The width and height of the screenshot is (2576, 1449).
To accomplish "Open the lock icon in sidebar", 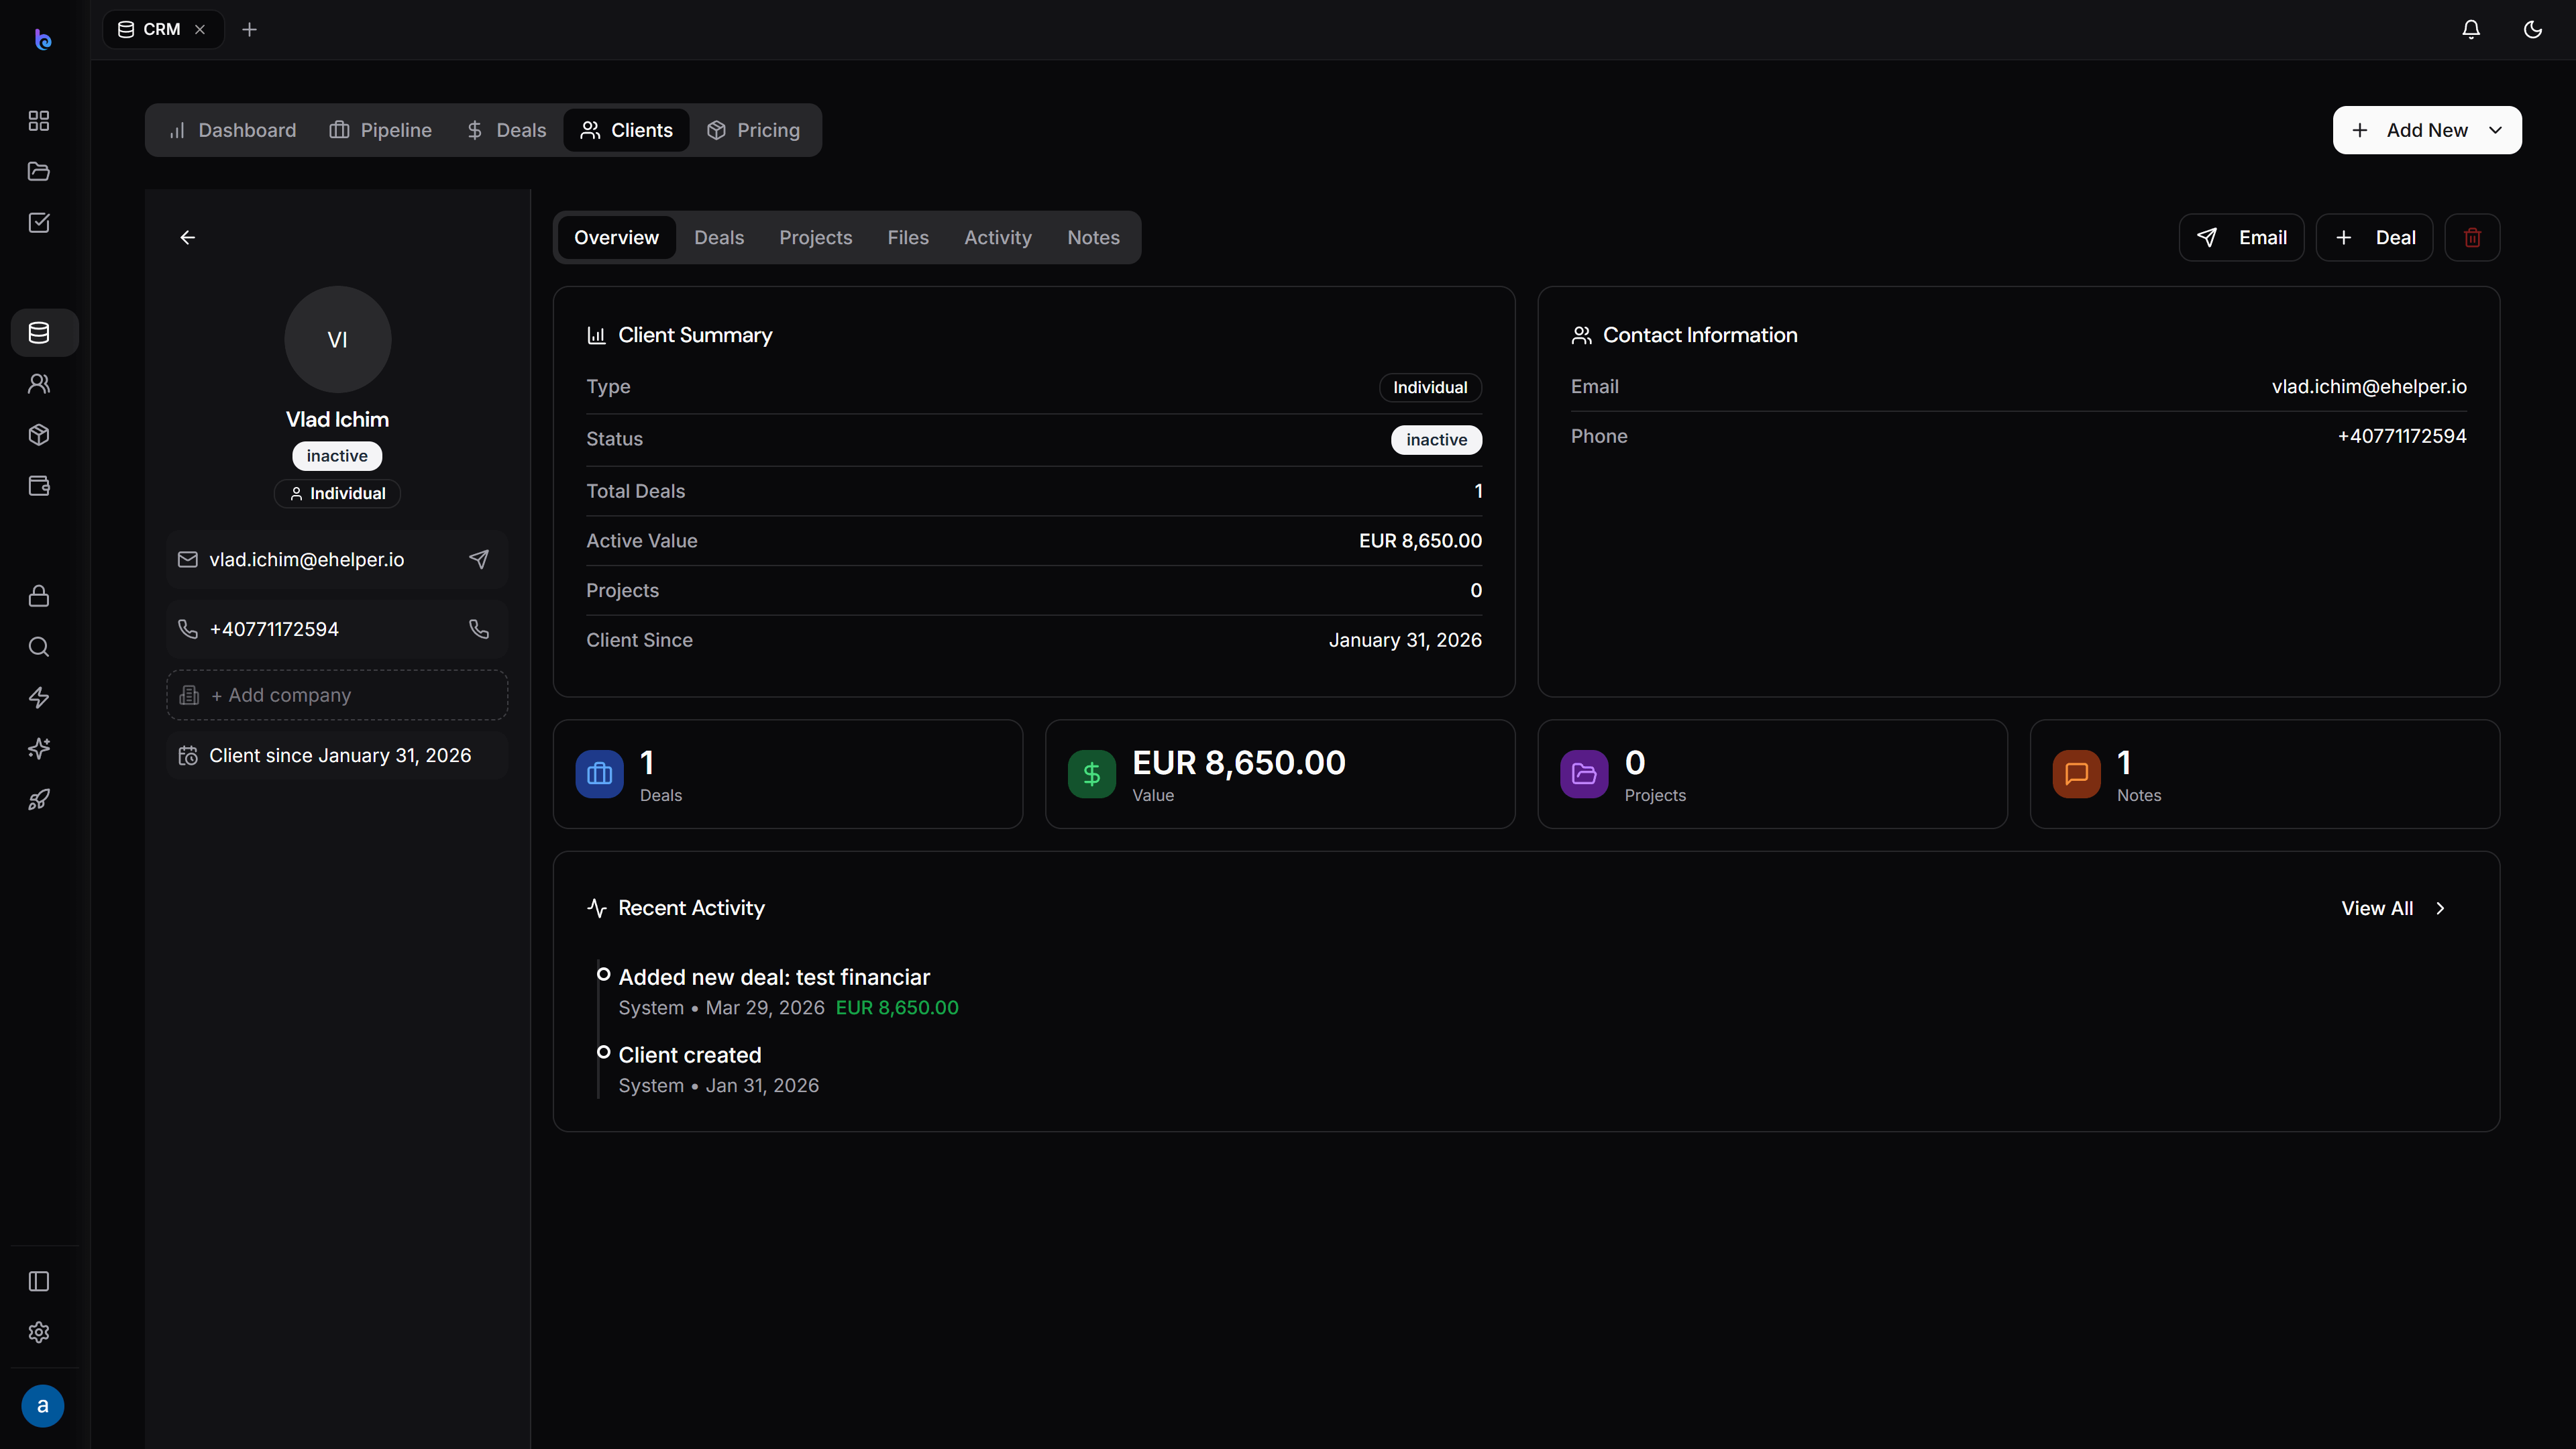I will click(39, 596).
